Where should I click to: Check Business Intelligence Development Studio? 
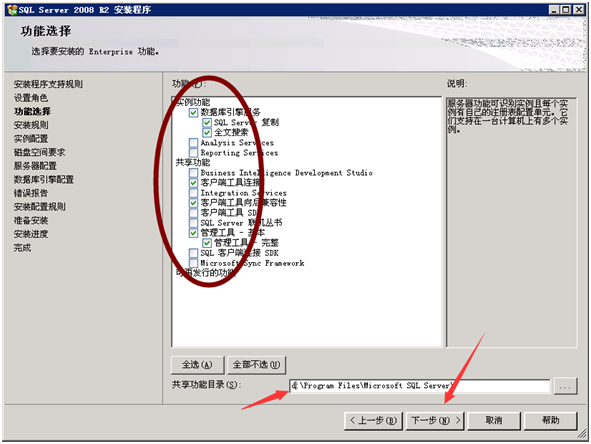coord(193,173)
